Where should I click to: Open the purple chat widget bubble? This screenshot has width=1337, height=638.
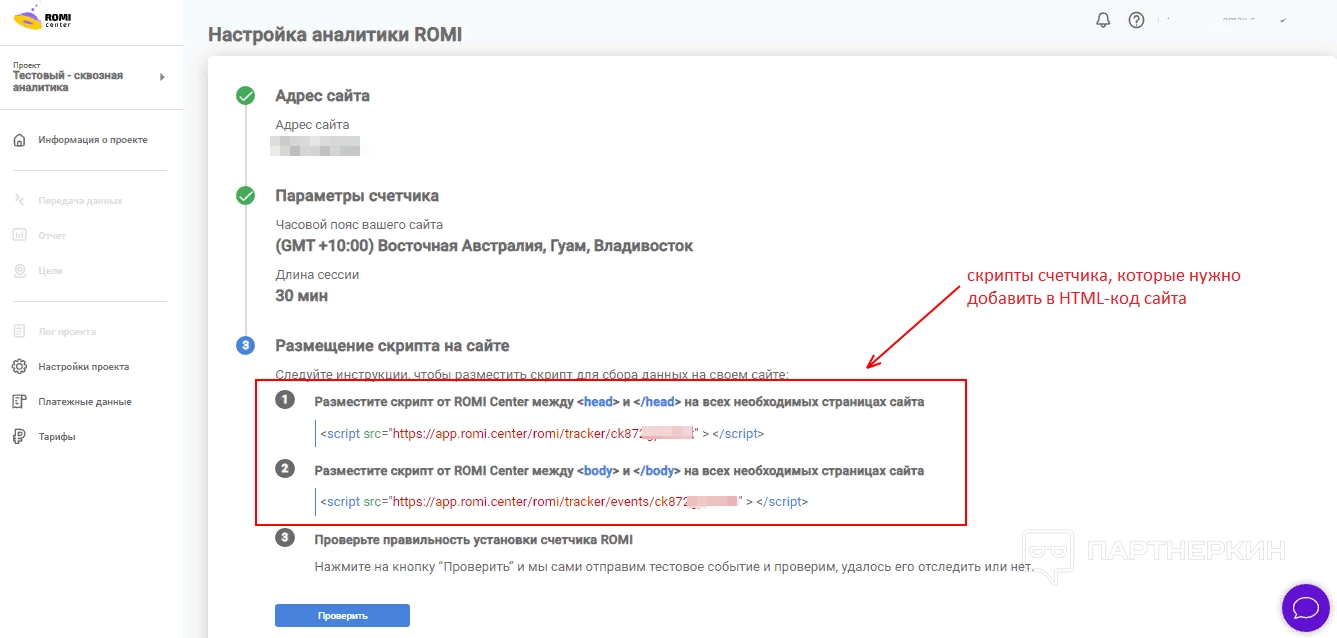pyautogui.click(x=1306, y=607)
